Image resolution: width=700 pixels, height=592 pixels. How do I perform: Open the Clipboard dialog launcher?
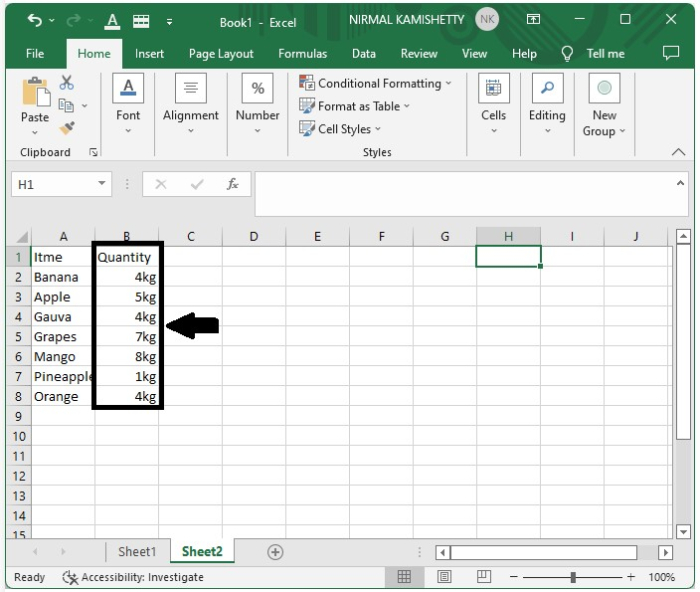[x=93, y=153]
